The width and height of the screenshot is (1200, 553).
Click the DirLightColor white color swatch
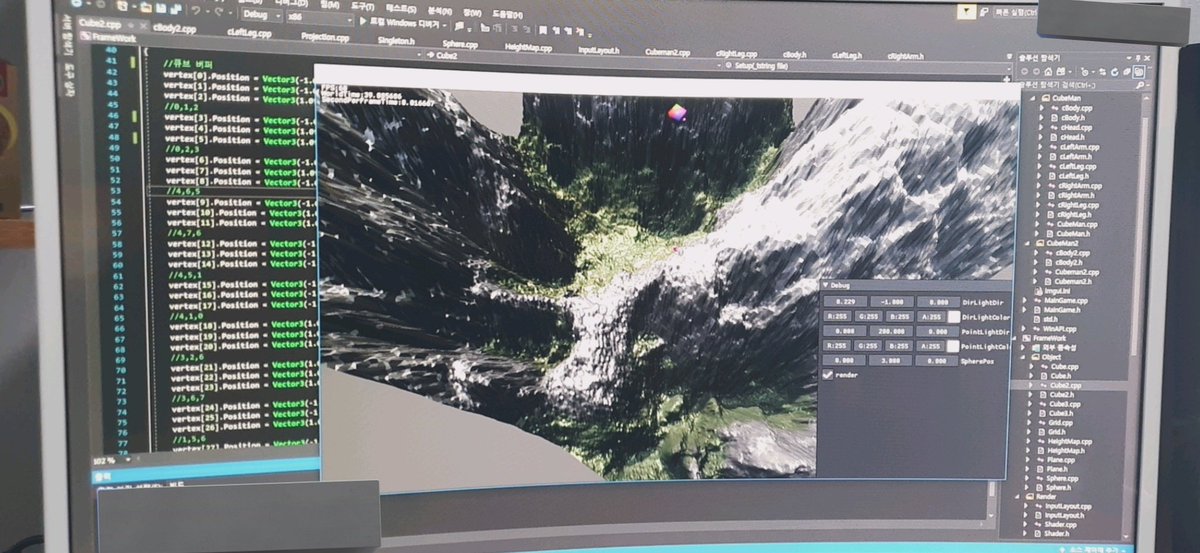[954, 317]
